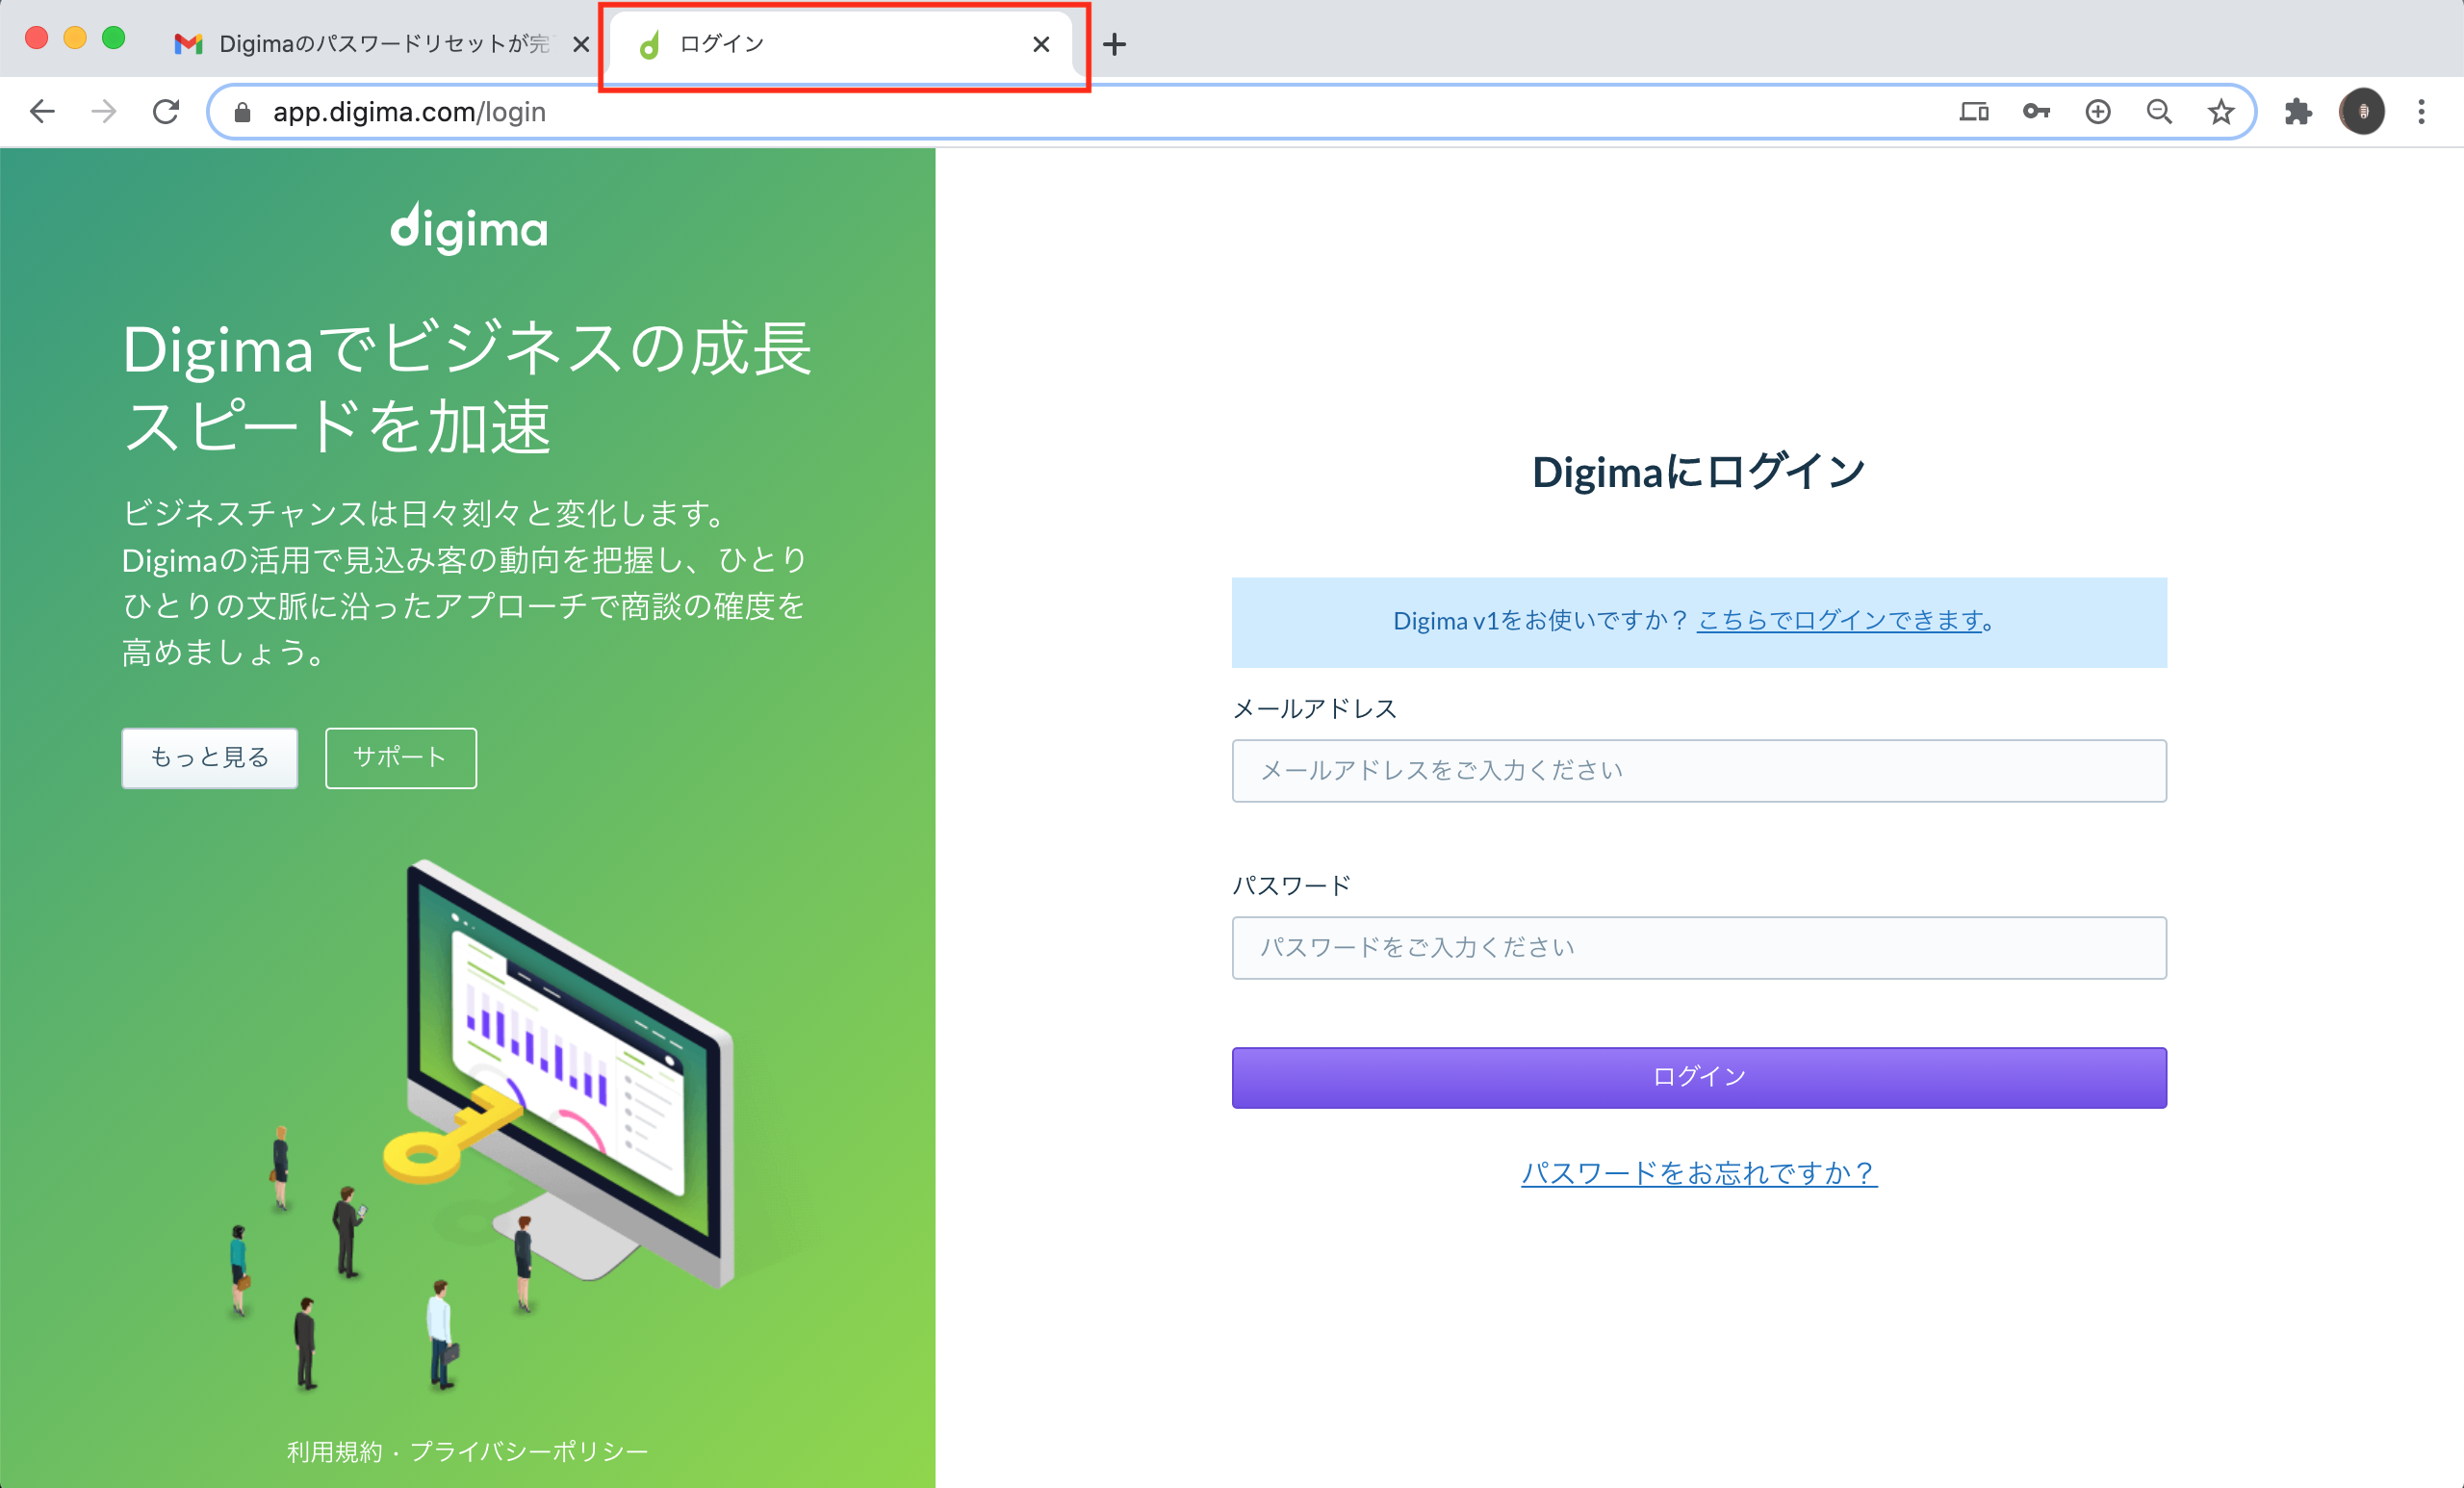This screenshot has width=2464, height=1488.
Task: Open the こちらでログインできます link
Action: click(x=1840, y=620)
